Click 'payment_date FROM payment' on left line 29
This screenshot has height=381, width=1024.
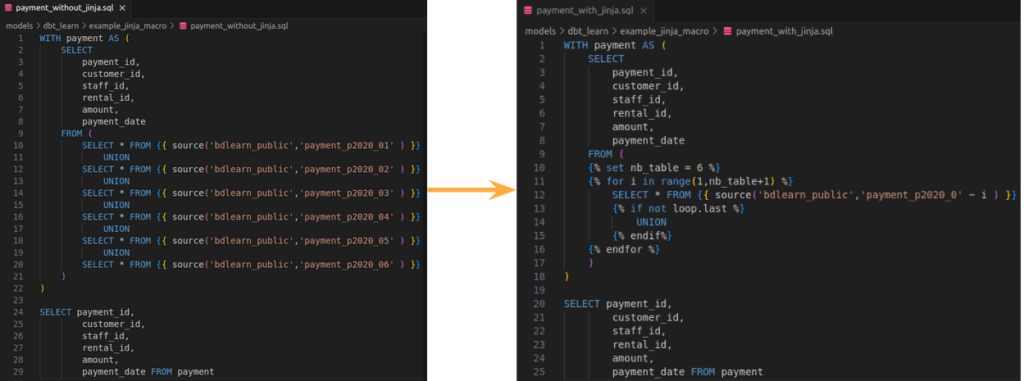148,372
